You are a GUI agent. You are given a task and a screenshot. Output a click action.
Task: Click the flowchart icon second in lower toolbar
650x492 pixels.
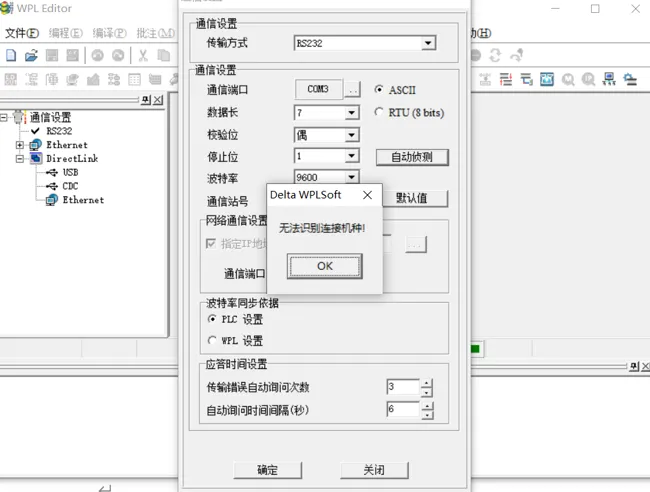31,79
